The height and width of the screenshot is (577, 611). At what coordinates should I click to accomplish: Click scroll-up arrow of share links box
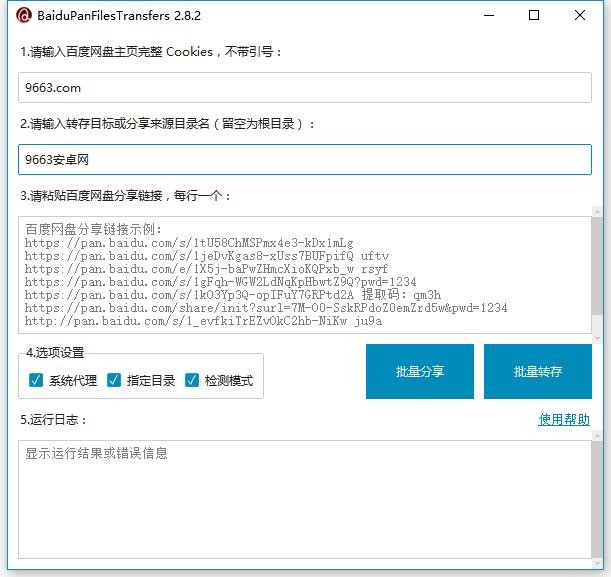point(597,211)
